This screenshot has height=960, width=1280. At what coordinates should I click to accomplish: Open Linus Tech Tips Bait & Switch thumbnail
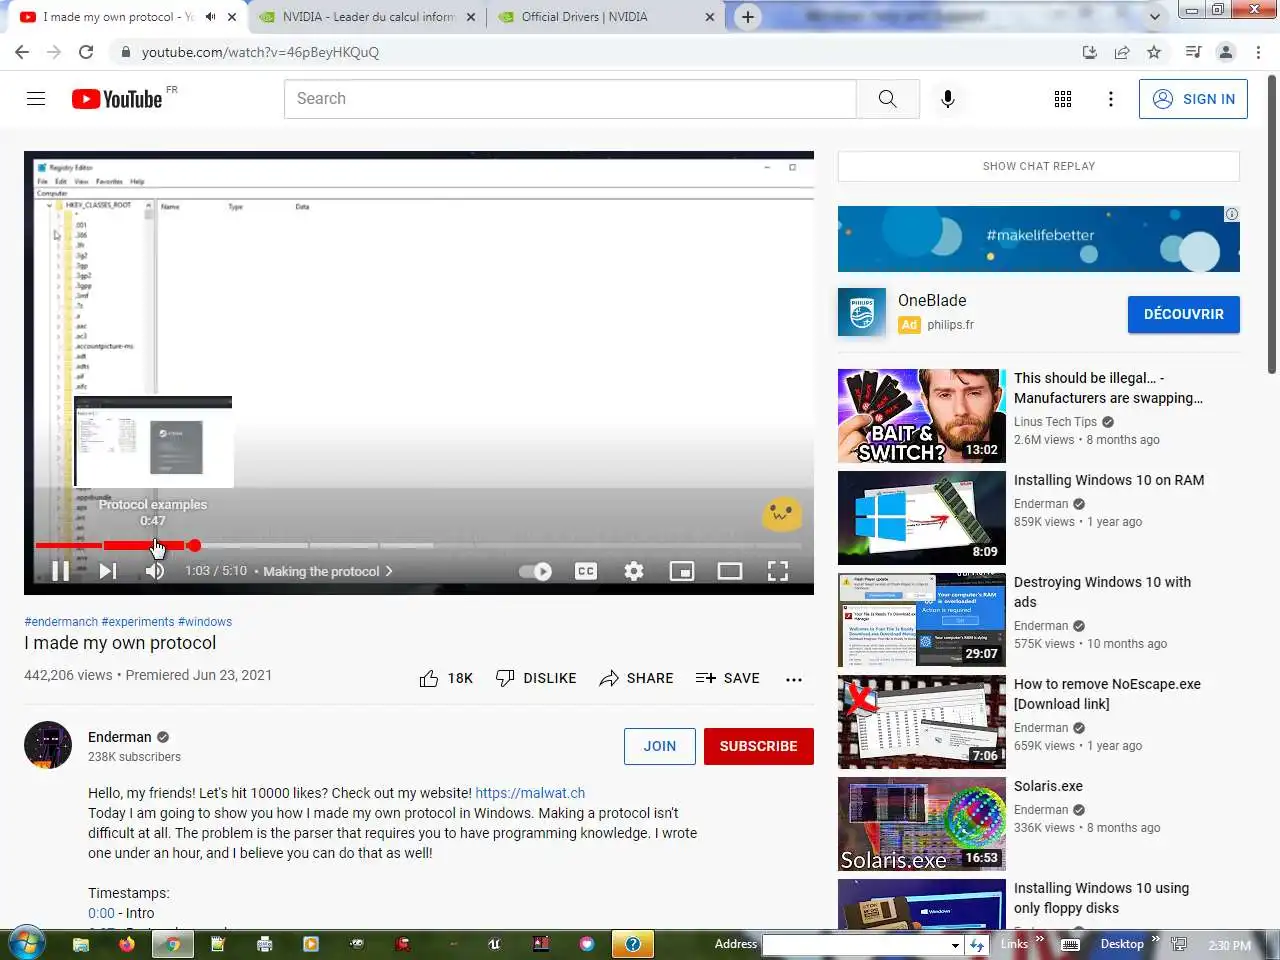click(921, 416)
